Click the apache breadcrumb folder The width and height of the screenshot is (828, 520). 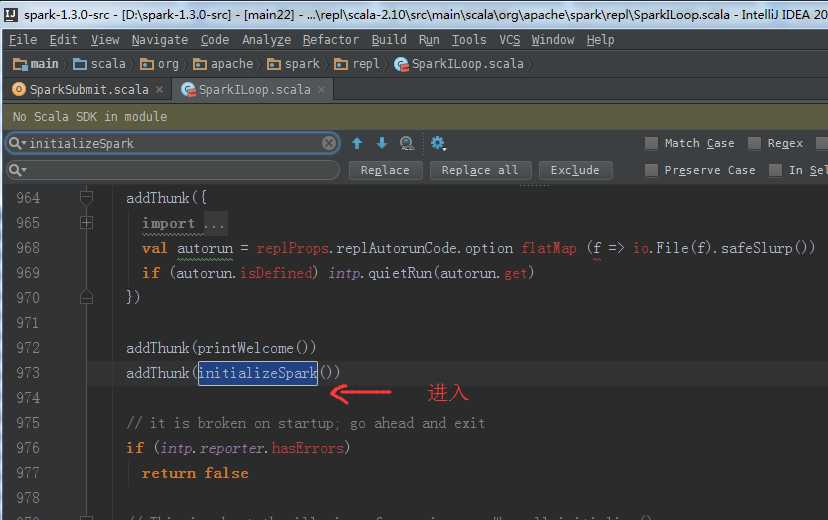[223, 64]
